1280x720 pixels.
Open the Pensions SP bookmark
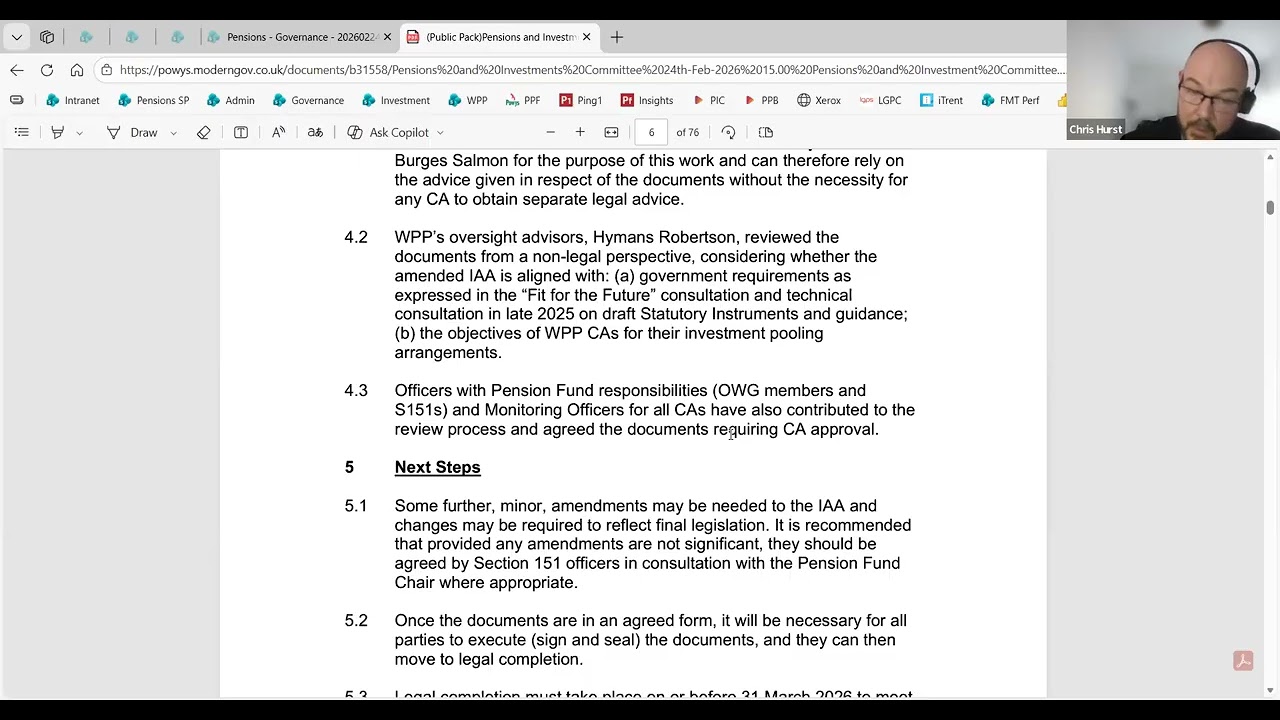click(x=153, y=100)
